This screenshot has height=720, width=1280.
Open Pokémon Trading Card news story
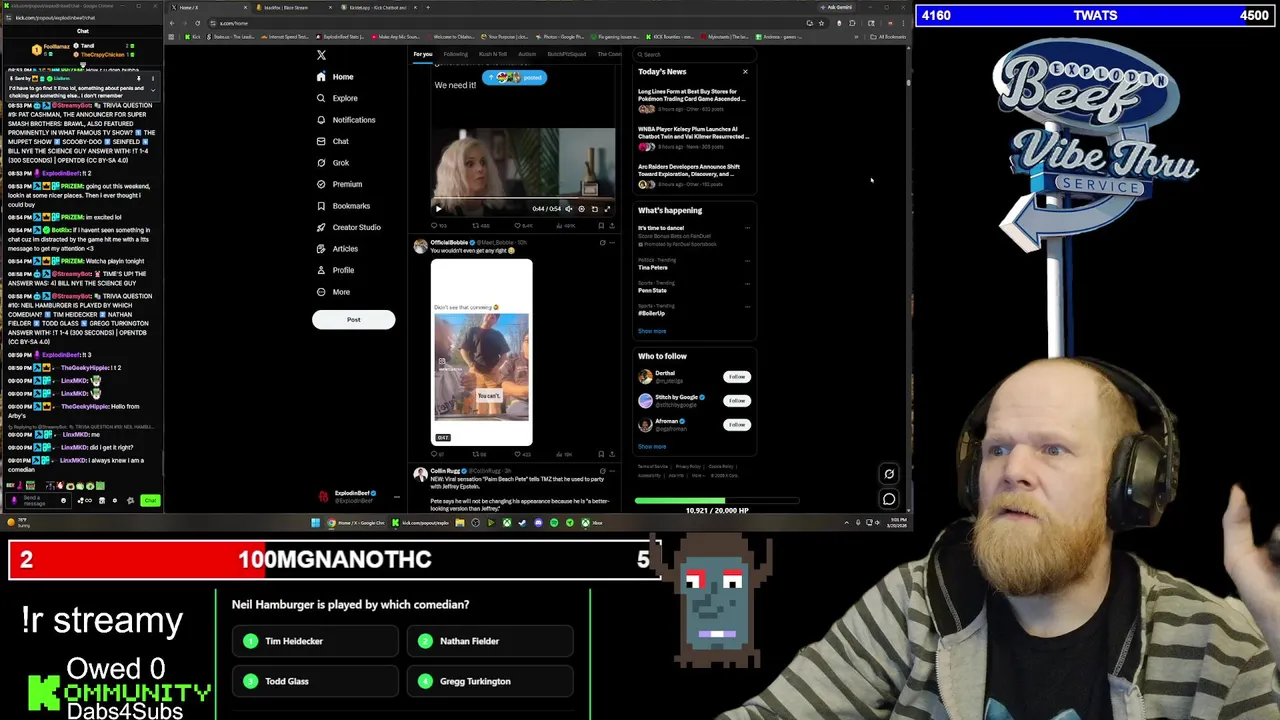pyautogui.click(x=693, y=99)
